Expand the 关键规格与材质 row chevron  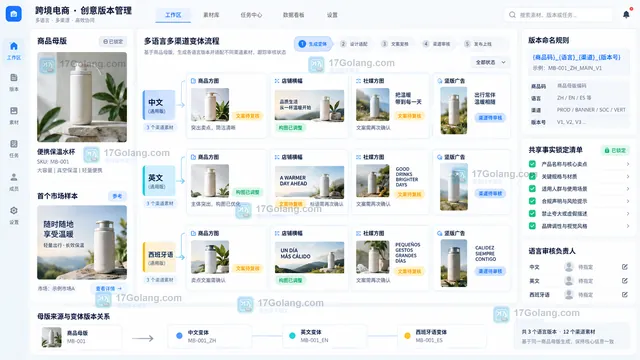coord(628,176)
